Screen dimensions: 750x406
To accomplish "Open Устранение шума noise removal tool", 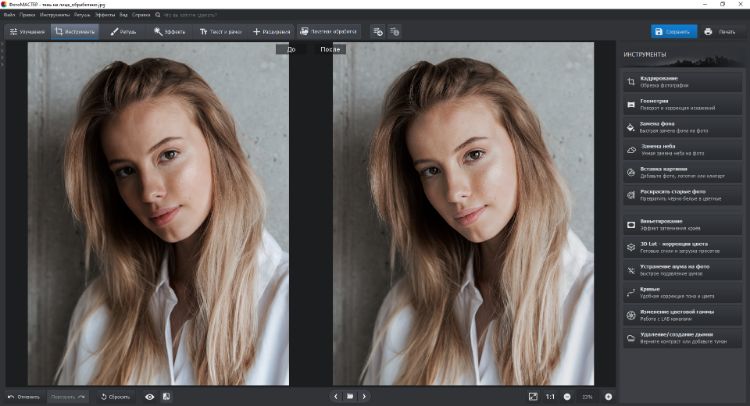I will point(683,270).
